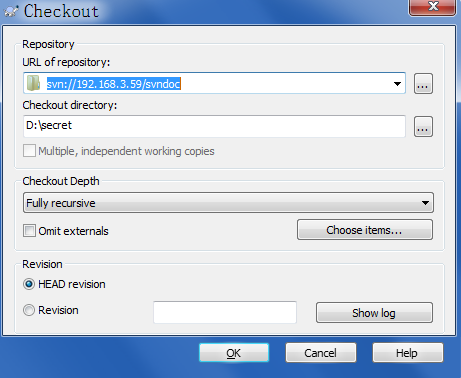Open the Choose items dialog
The height and width of the screenshot is (378, 461).
point(365,230)
